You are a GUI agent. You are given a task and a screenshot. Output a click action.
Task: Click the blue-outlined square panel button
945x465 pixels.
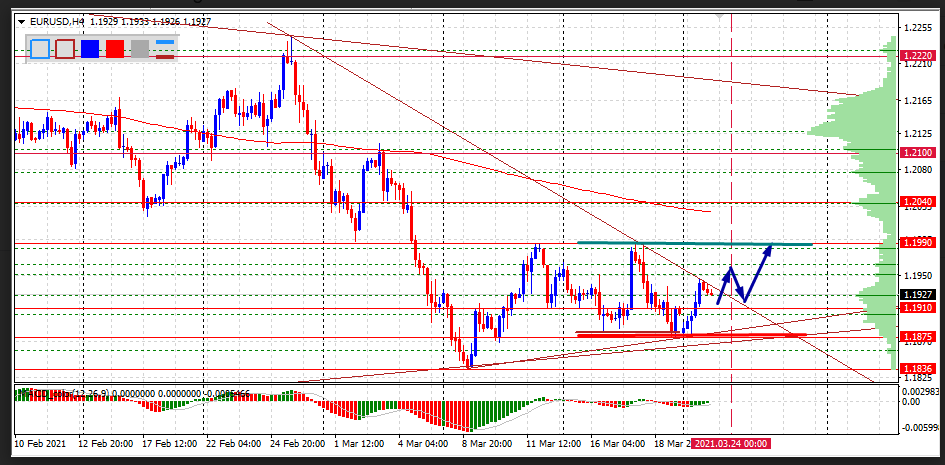40,48
